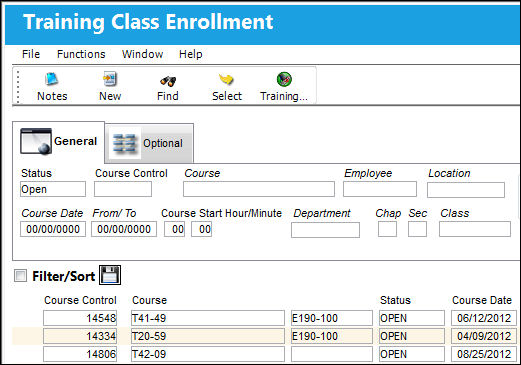Click the Course Date From field
The width and height of the screenshot is (521, 365).
(53, 229)
